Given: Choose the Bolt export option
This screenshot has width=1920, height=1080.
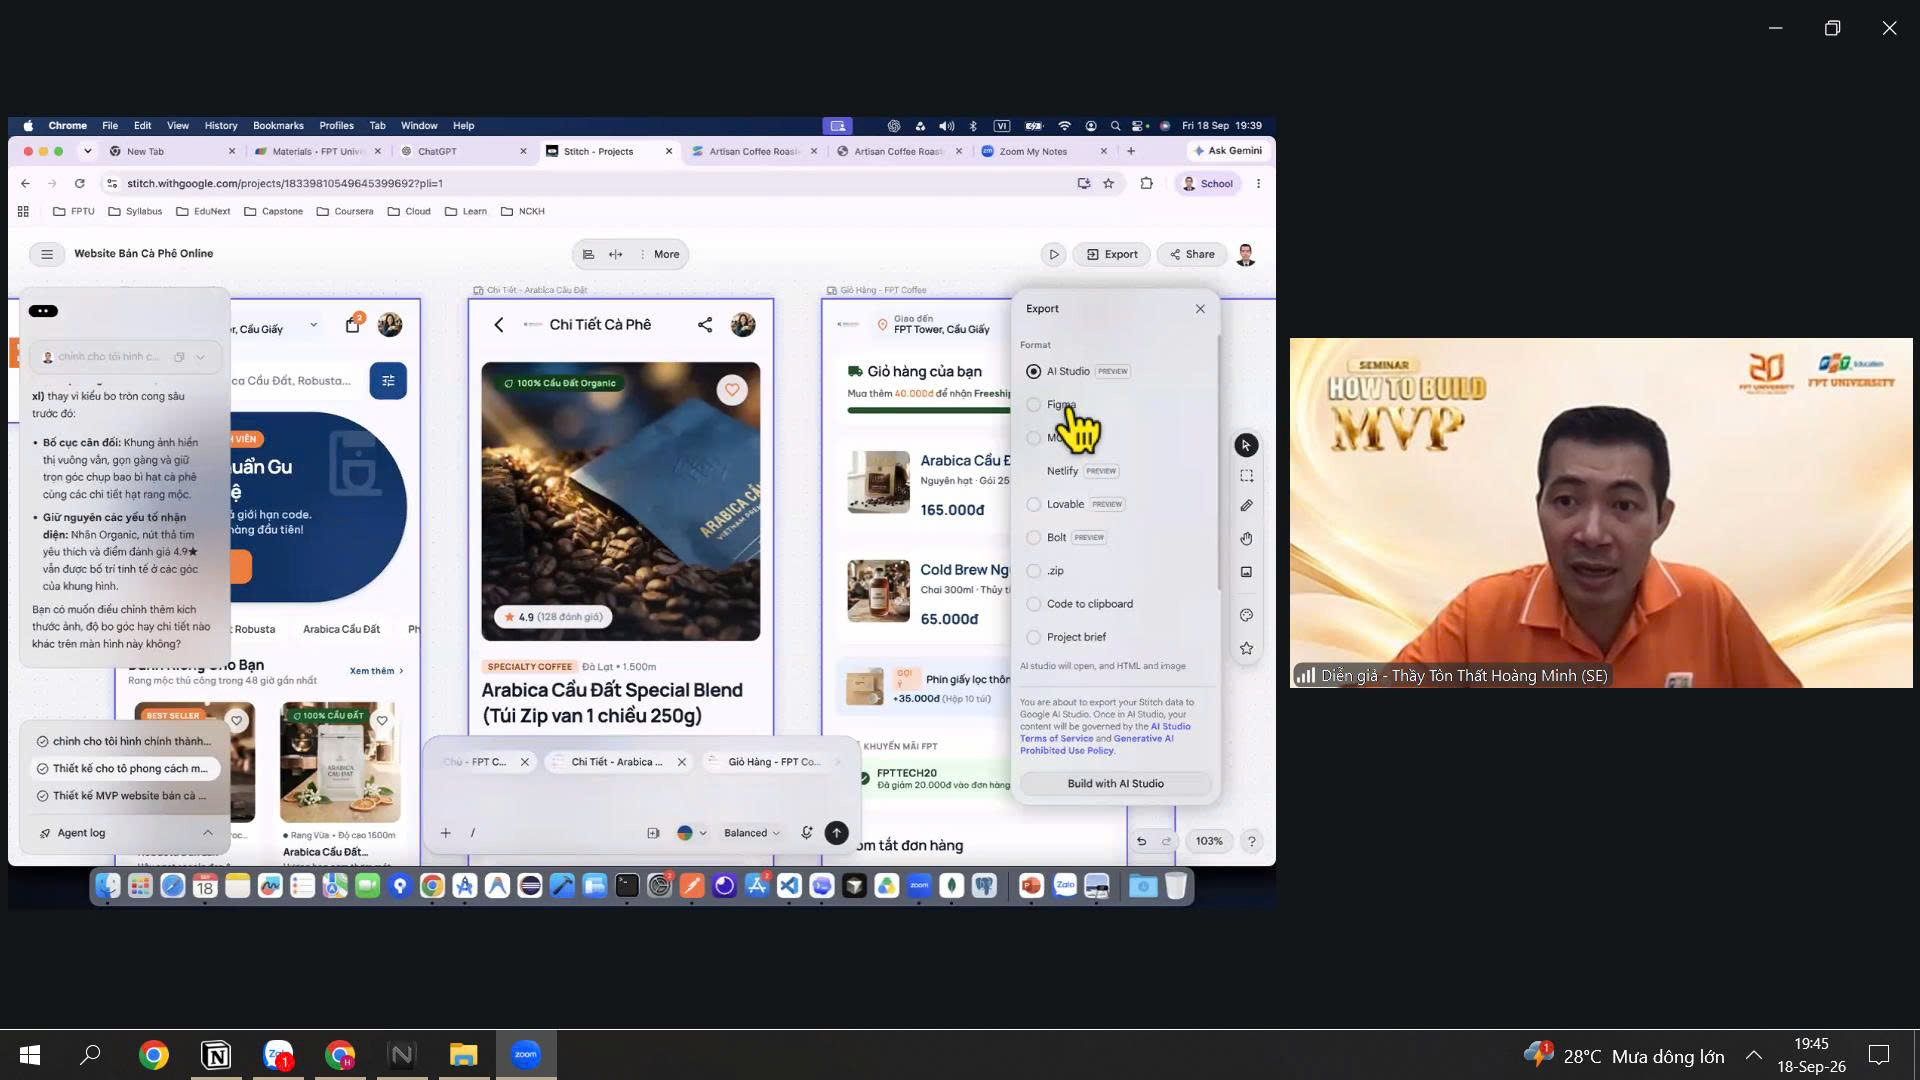Looking at the screenshot, I should pos(1033,538).
